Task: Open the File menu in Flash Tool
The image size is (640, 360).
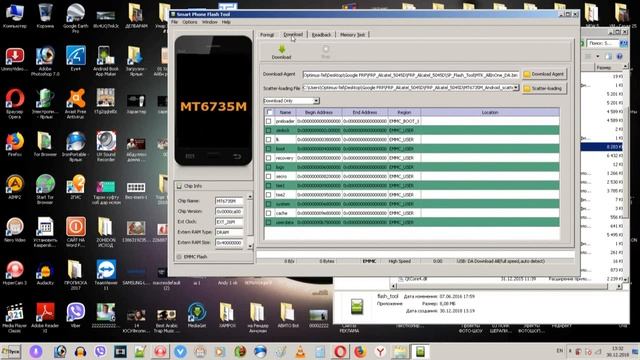Action: pyautogui.click(x=174, y=22)
